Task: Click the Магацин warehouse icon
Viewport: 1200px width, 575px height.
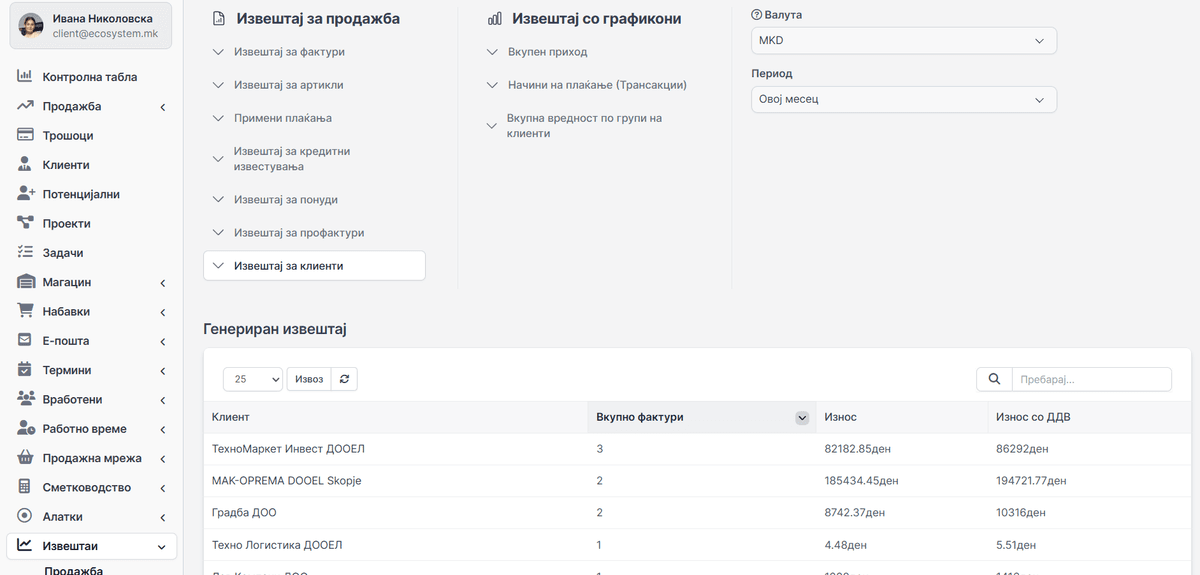Action: [25, 282]
